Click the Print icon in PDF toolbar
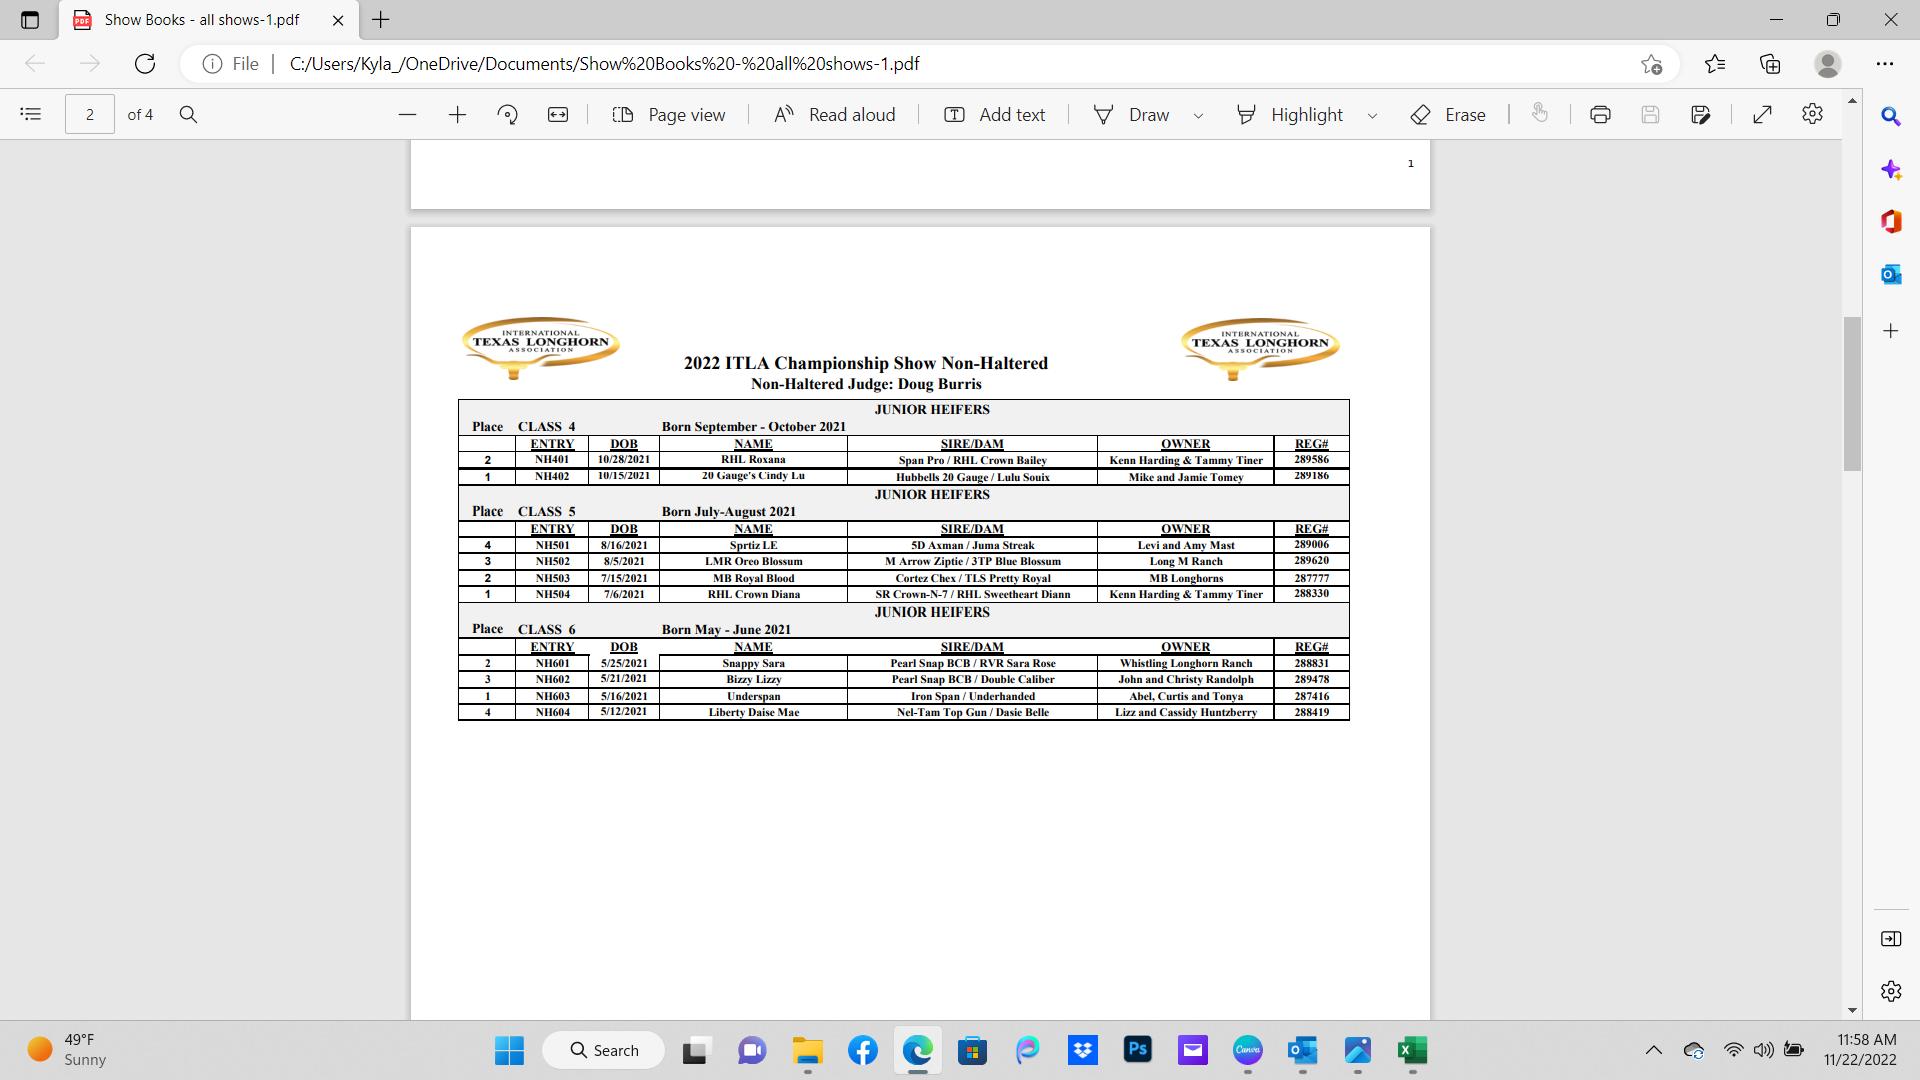Image resolution: width=1920 pixels, height=1080 pixels. pyautogui.click(x=1600, y=115)
